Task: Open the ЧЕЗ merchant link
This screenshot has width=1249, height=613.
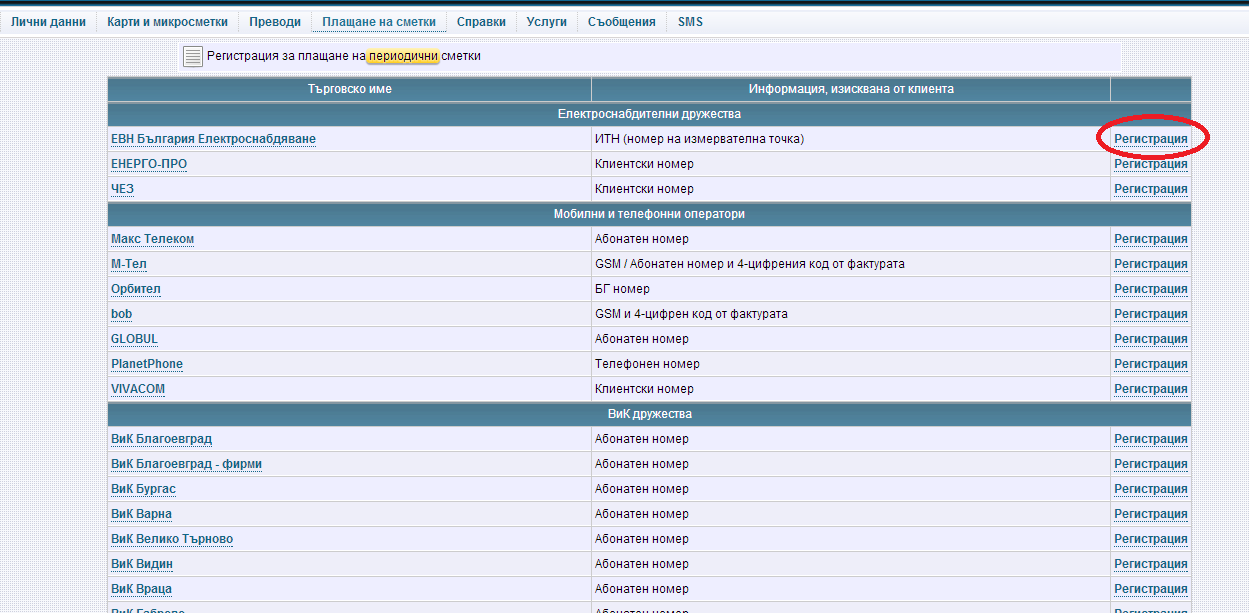Action: coord(122,189)
